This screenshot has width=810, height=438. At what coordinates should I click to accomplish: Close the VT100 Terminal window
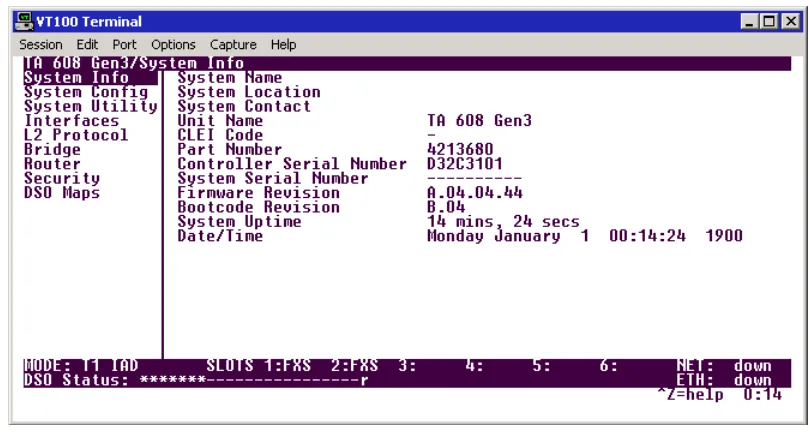point(791,22)
